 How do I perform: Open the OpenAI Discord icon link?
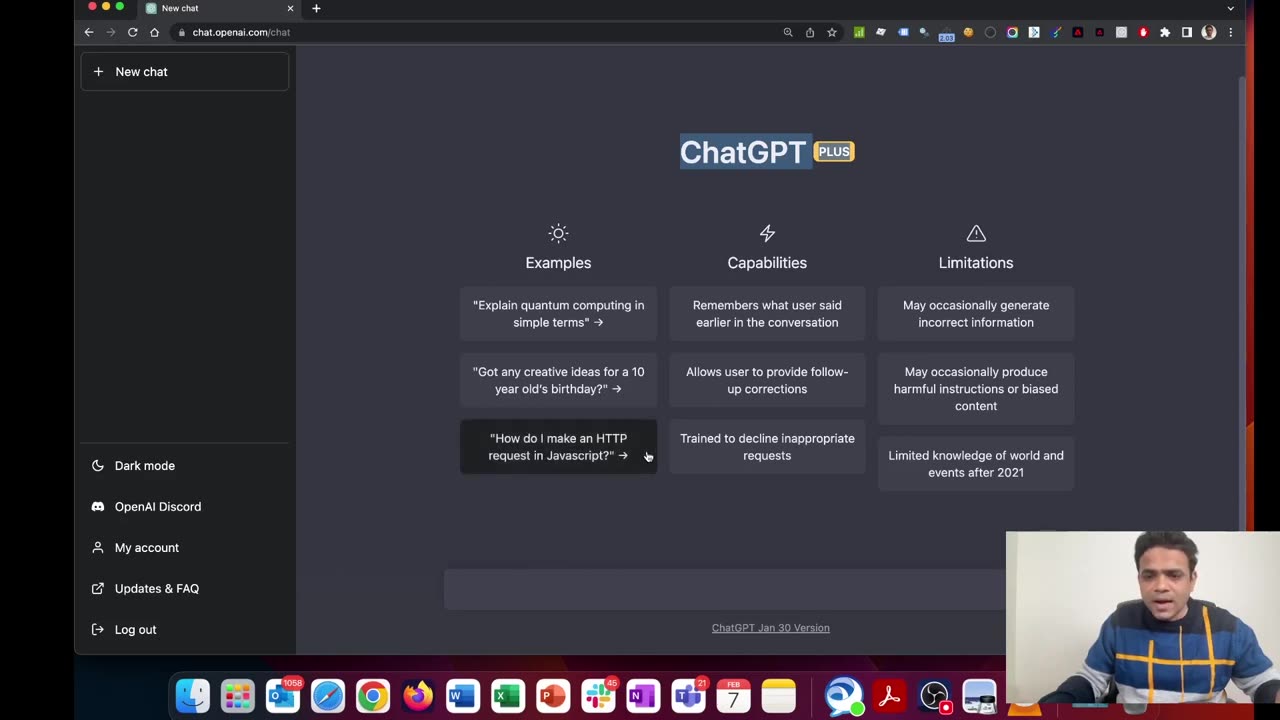coord(98,507)
